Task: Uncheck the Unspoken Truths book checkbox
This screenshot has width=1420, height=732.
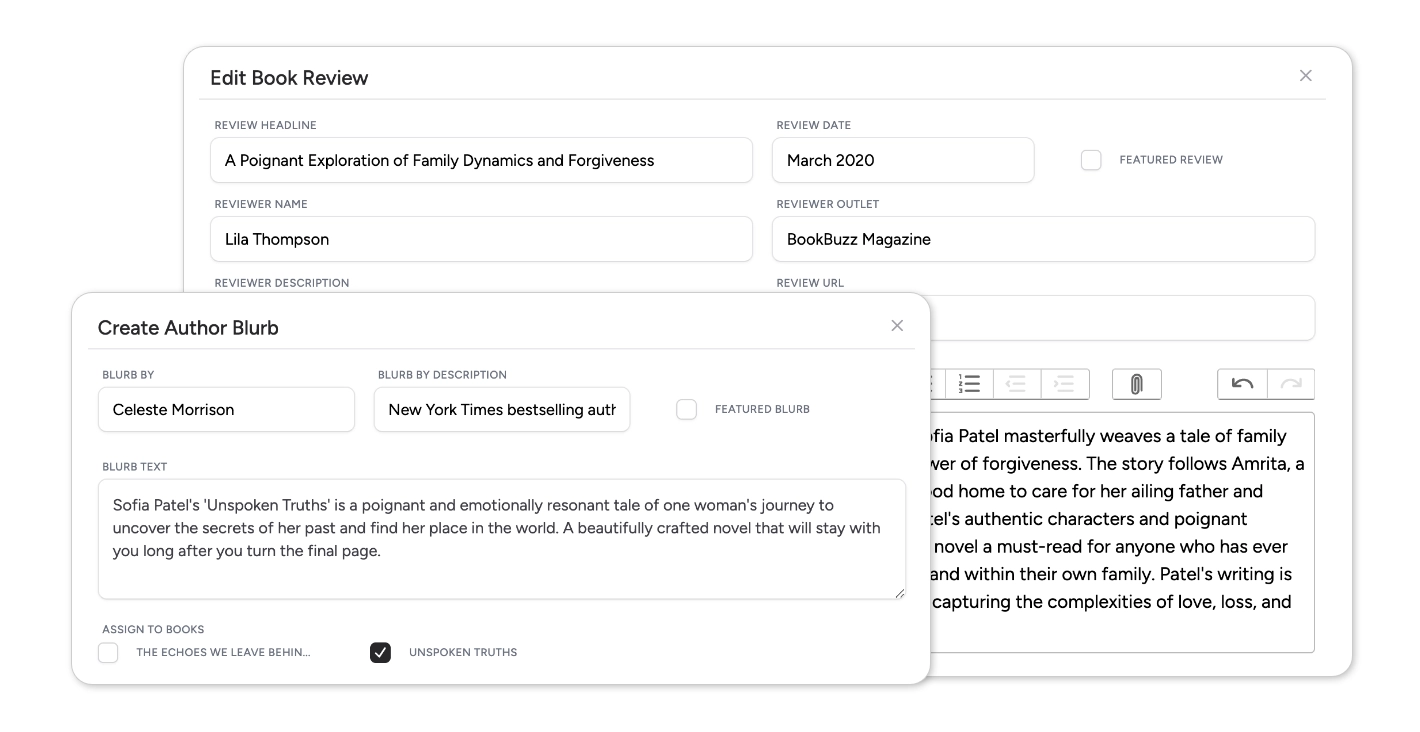Action: coord(380,653)
